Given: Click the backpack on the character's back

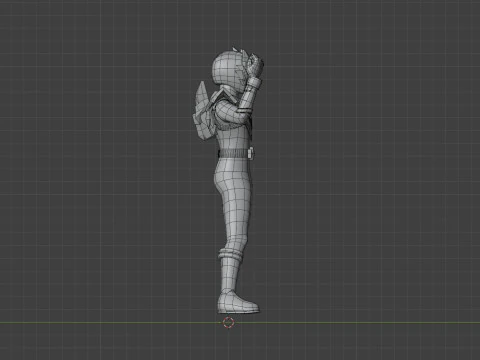Looking at the screenshot, I should (x=203, y=112).
